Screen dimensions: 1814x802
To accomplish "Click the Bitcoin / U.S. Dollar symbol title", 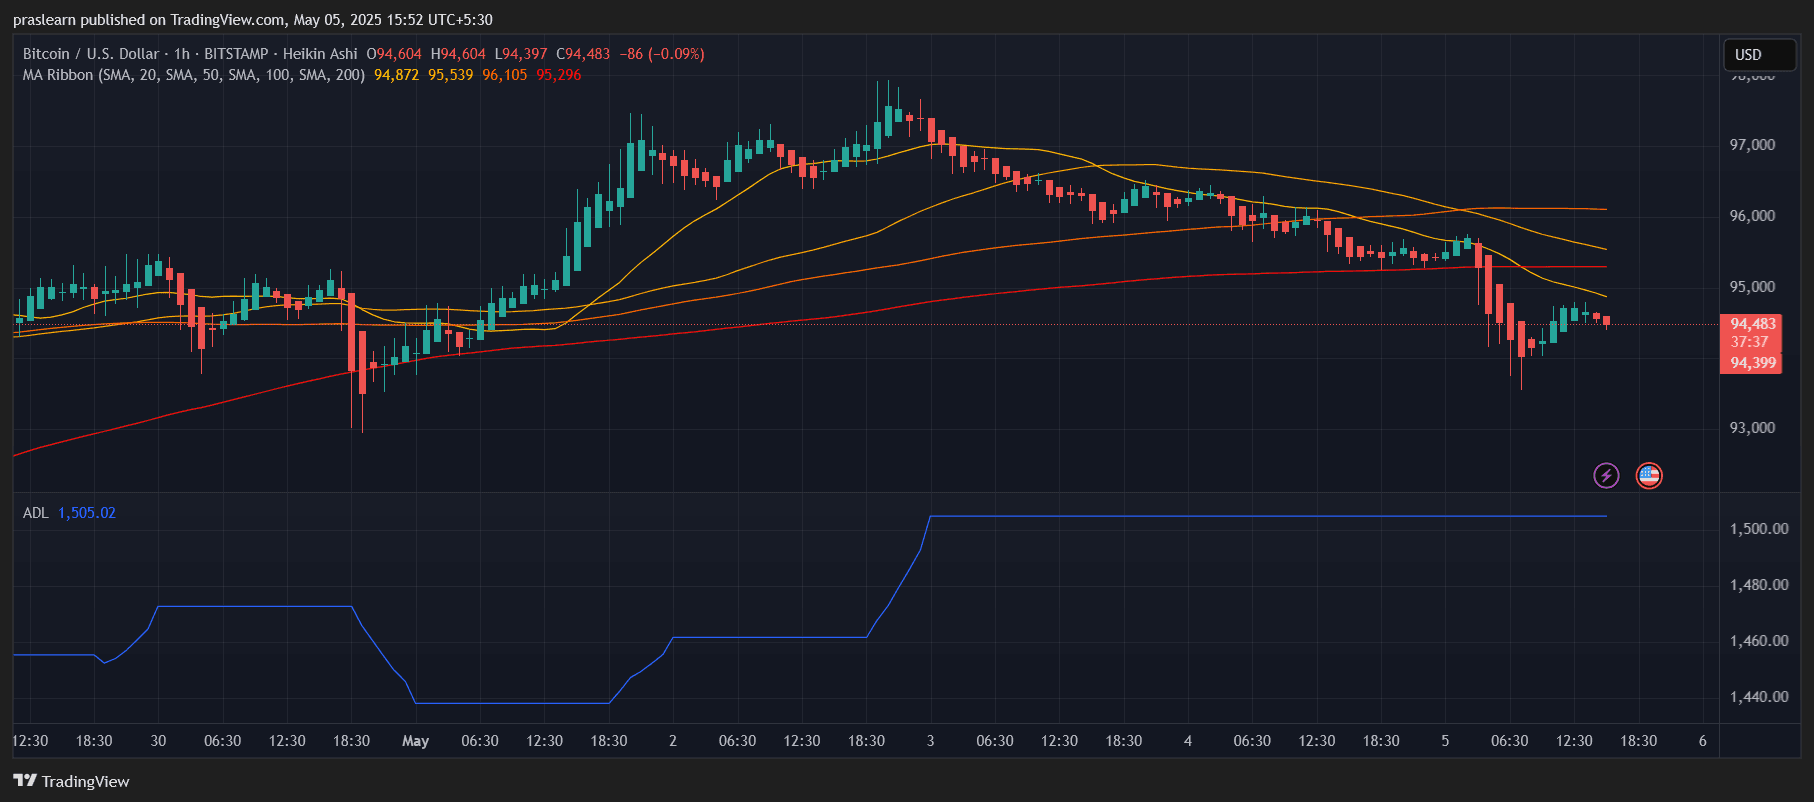I will tap(91, 54).
